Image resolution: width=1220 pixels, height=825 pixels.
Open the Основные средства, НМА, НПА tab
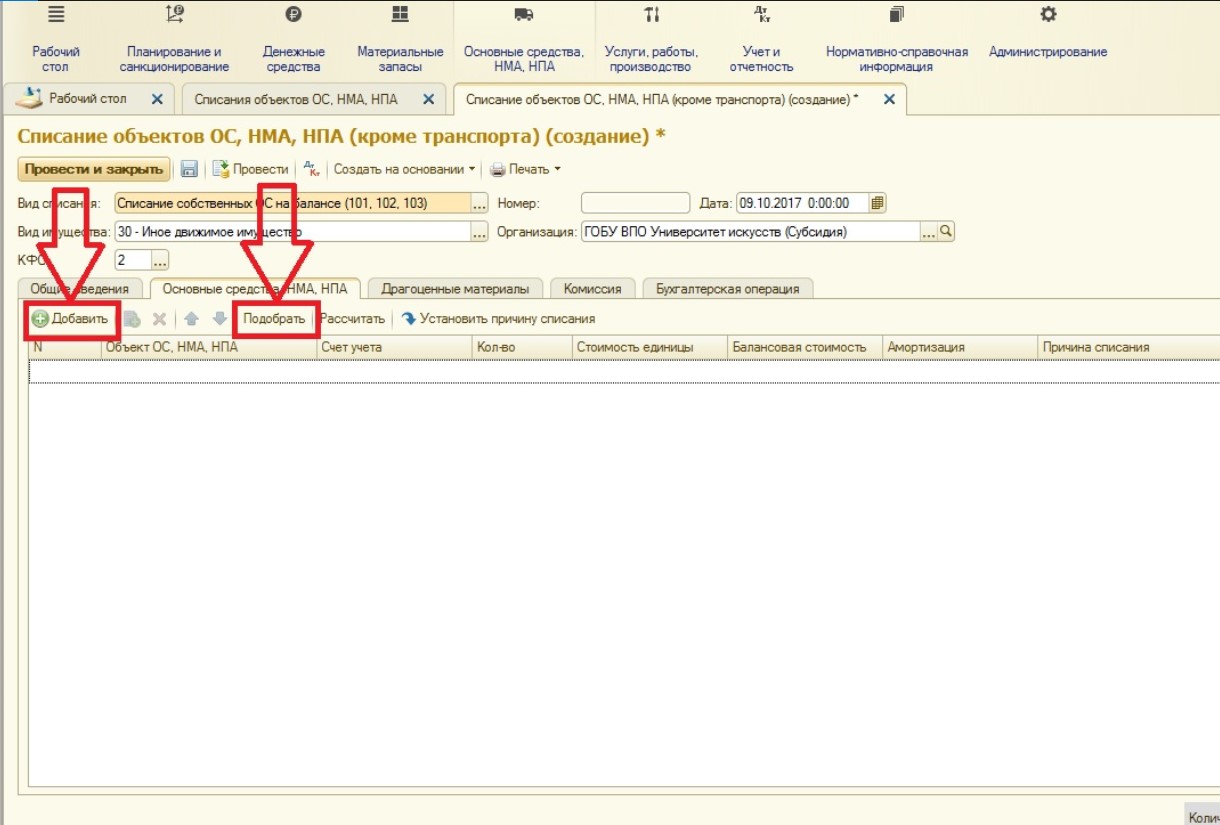255,288
